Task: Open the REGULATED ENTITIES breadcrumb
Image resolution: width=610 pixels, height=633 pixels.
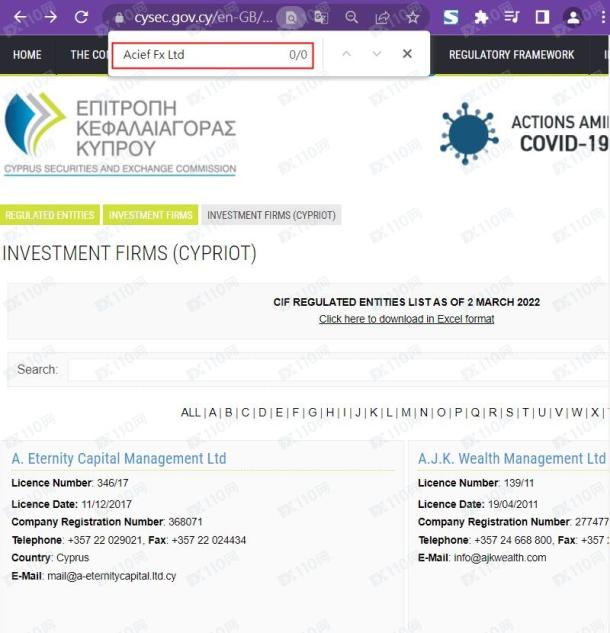Action: point(50,215)
